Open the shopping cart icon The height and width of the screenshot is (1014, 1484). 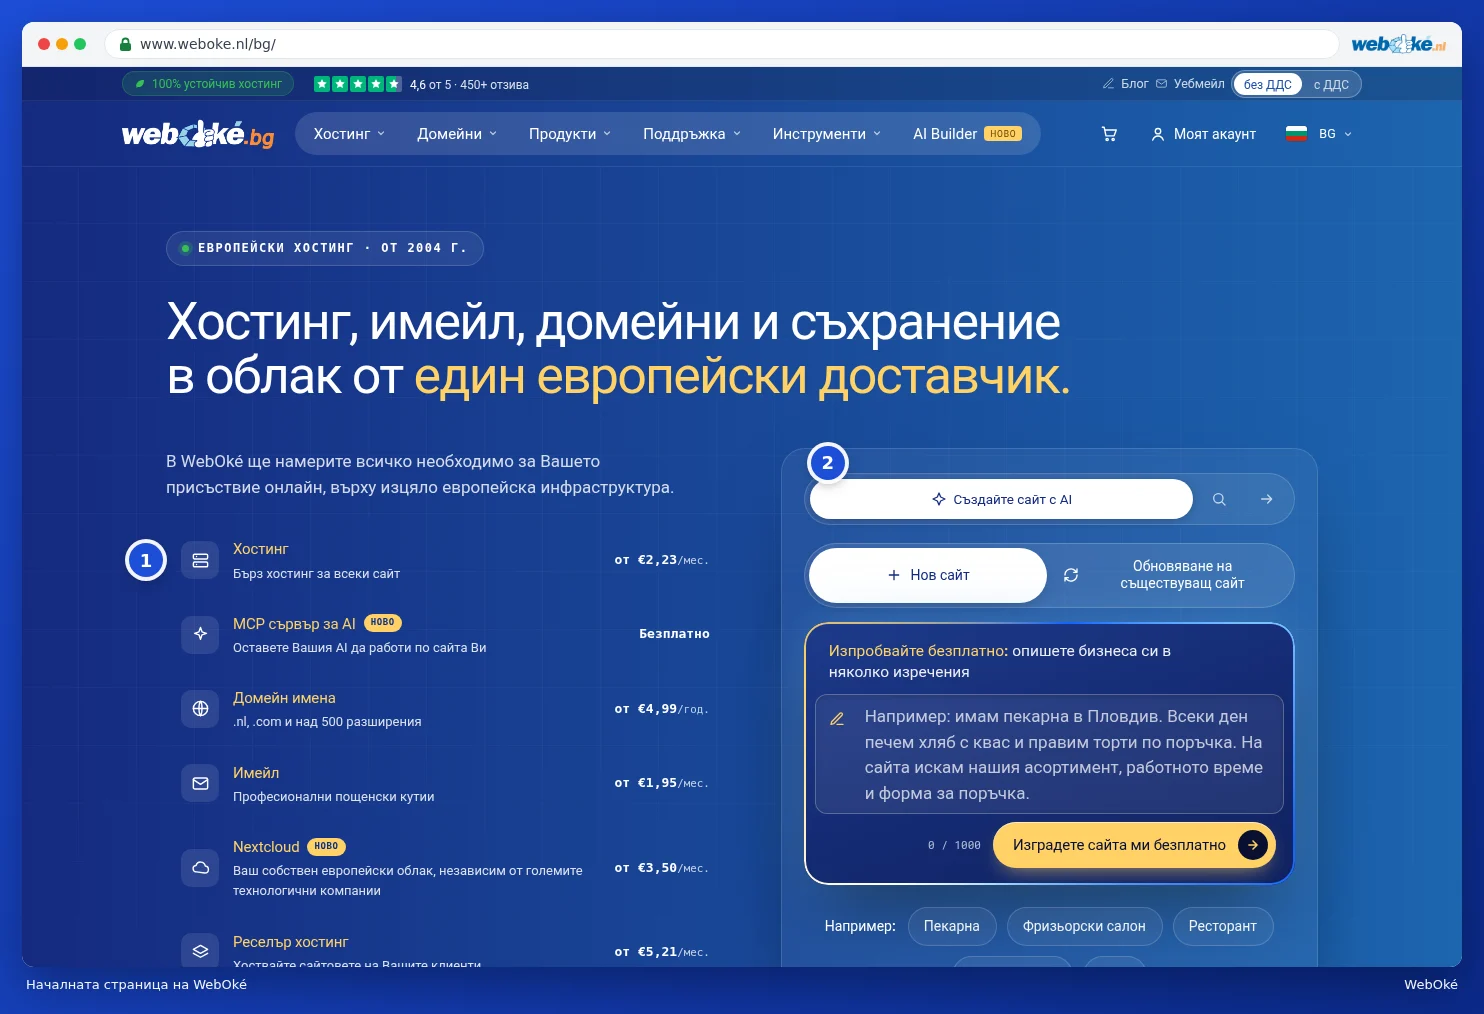tap(1109, 134)
